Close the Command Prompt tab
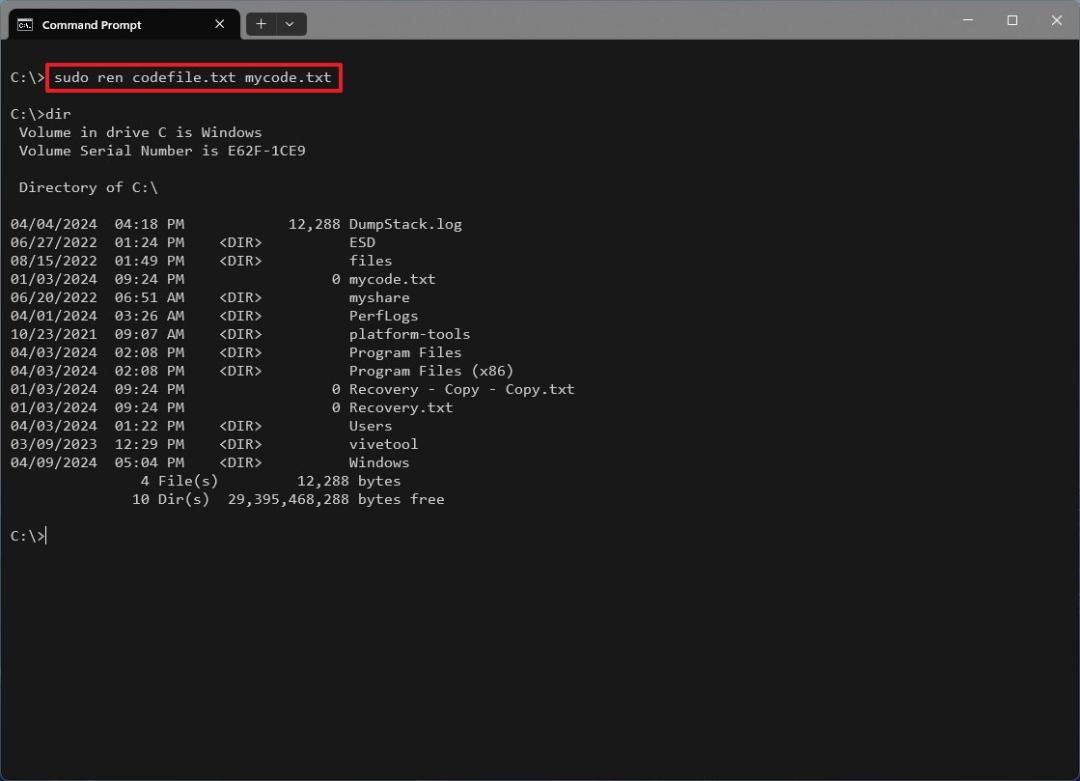Image resolution: width=1080 pixels, height=781 pixels. 220,24
